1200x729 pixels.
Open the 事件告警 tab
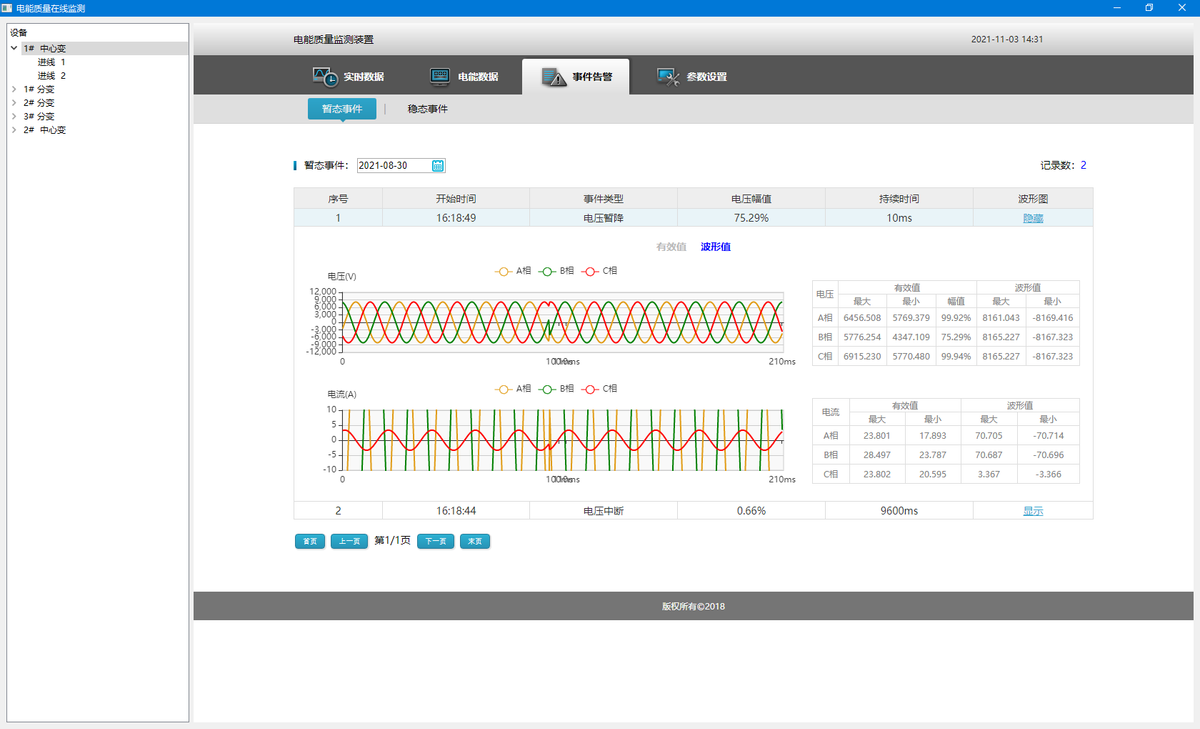click(576, 76)
